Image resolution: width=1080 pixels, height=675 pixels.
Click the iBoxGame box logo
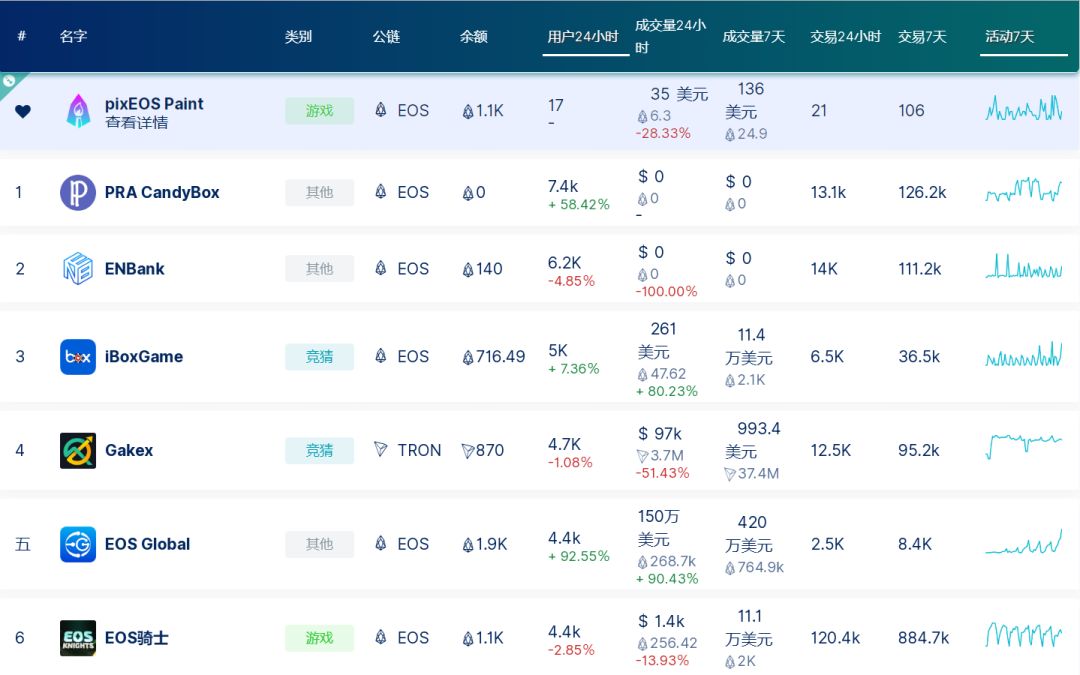click(78, 357)
